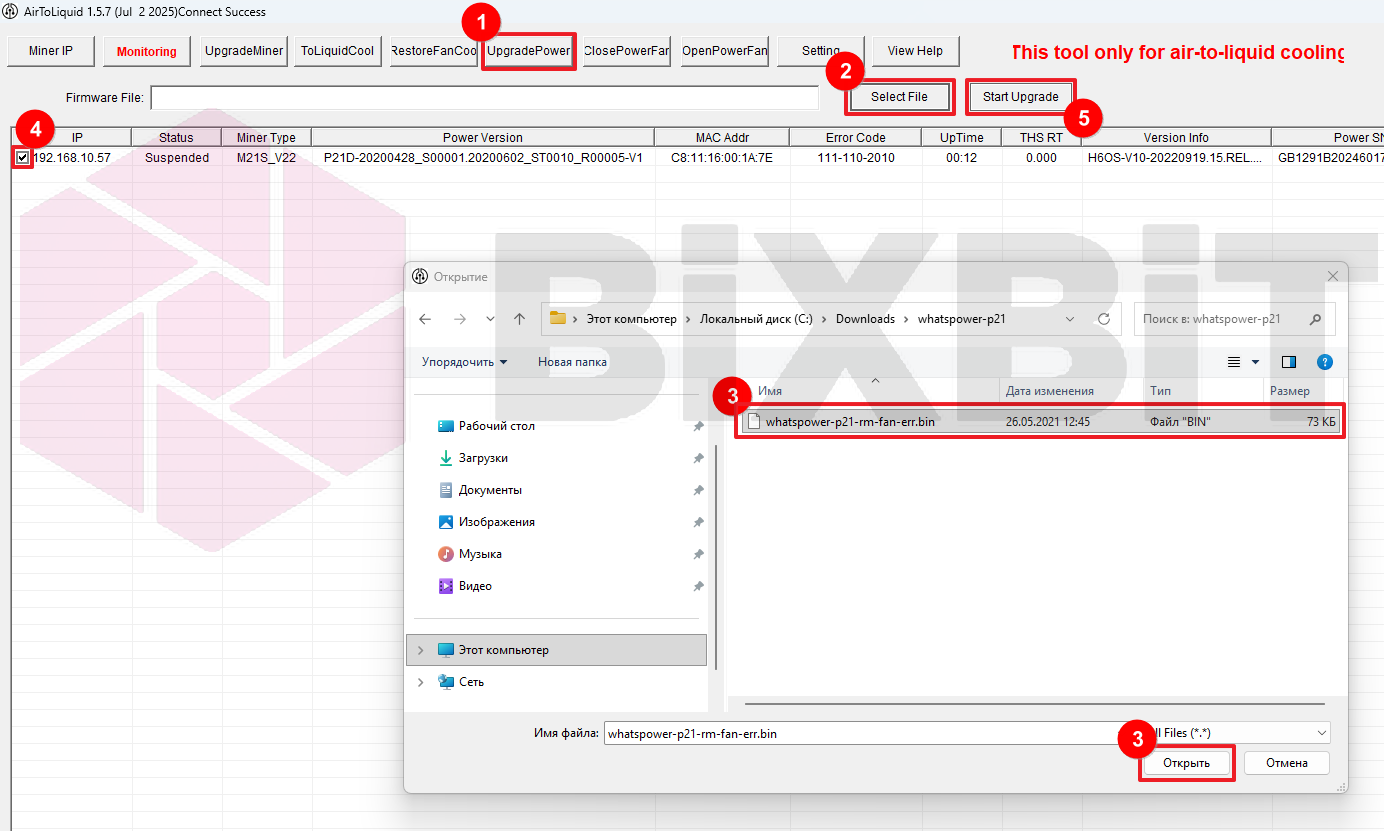
Task: Expand the Сеть tree node
Action: click(421, 682)
